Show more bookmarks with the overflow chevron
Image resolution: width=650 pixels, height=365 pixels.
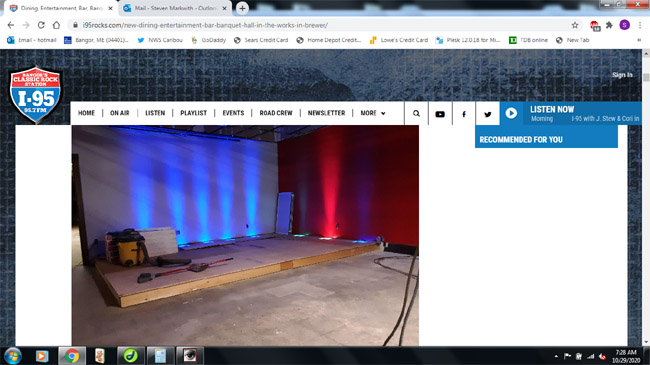tap(639, 40)
